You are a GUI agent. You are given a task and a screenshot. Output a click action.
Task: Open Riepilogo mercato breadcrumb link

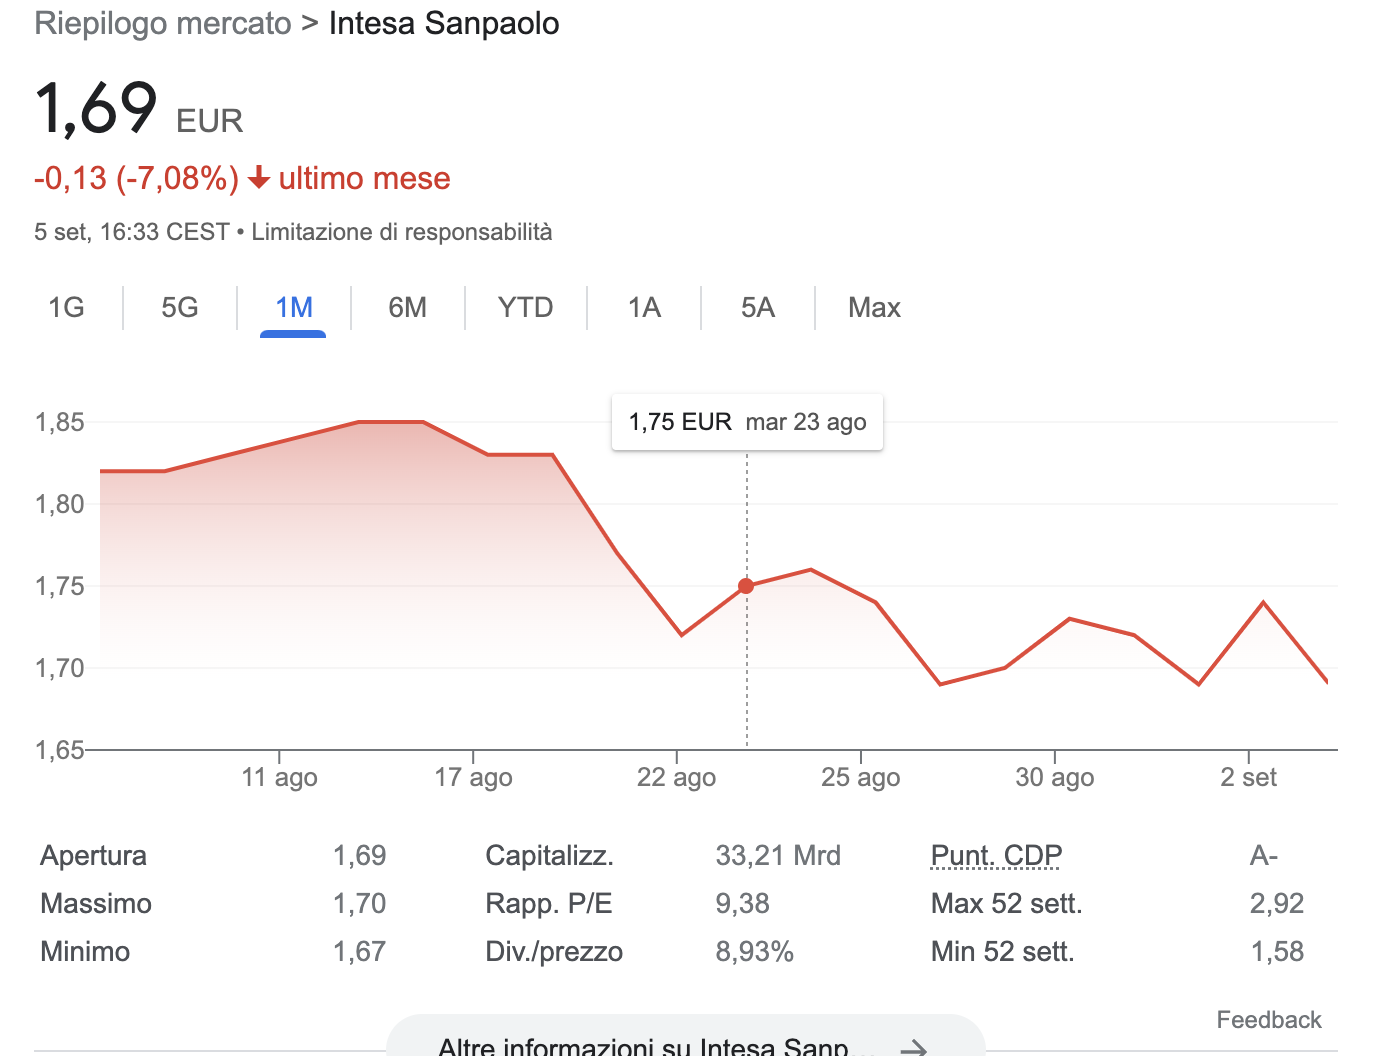(x=163, y=23)
